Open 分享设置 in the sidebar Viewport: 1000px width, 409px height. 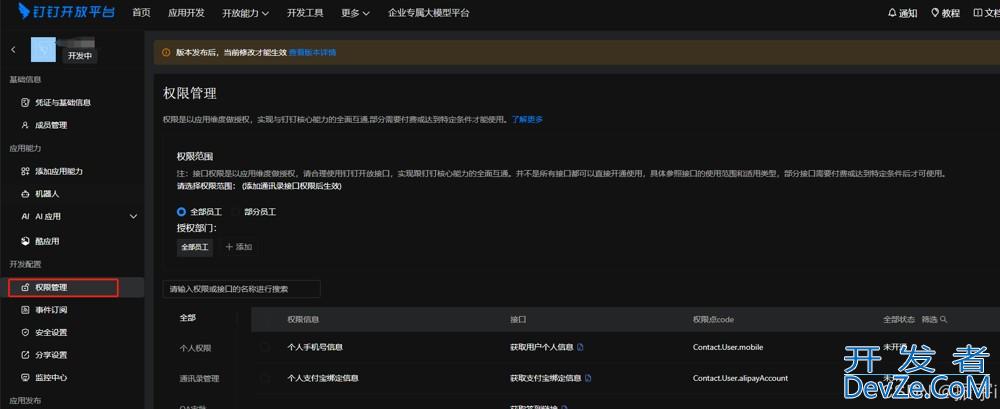click(x=44, y=355)
